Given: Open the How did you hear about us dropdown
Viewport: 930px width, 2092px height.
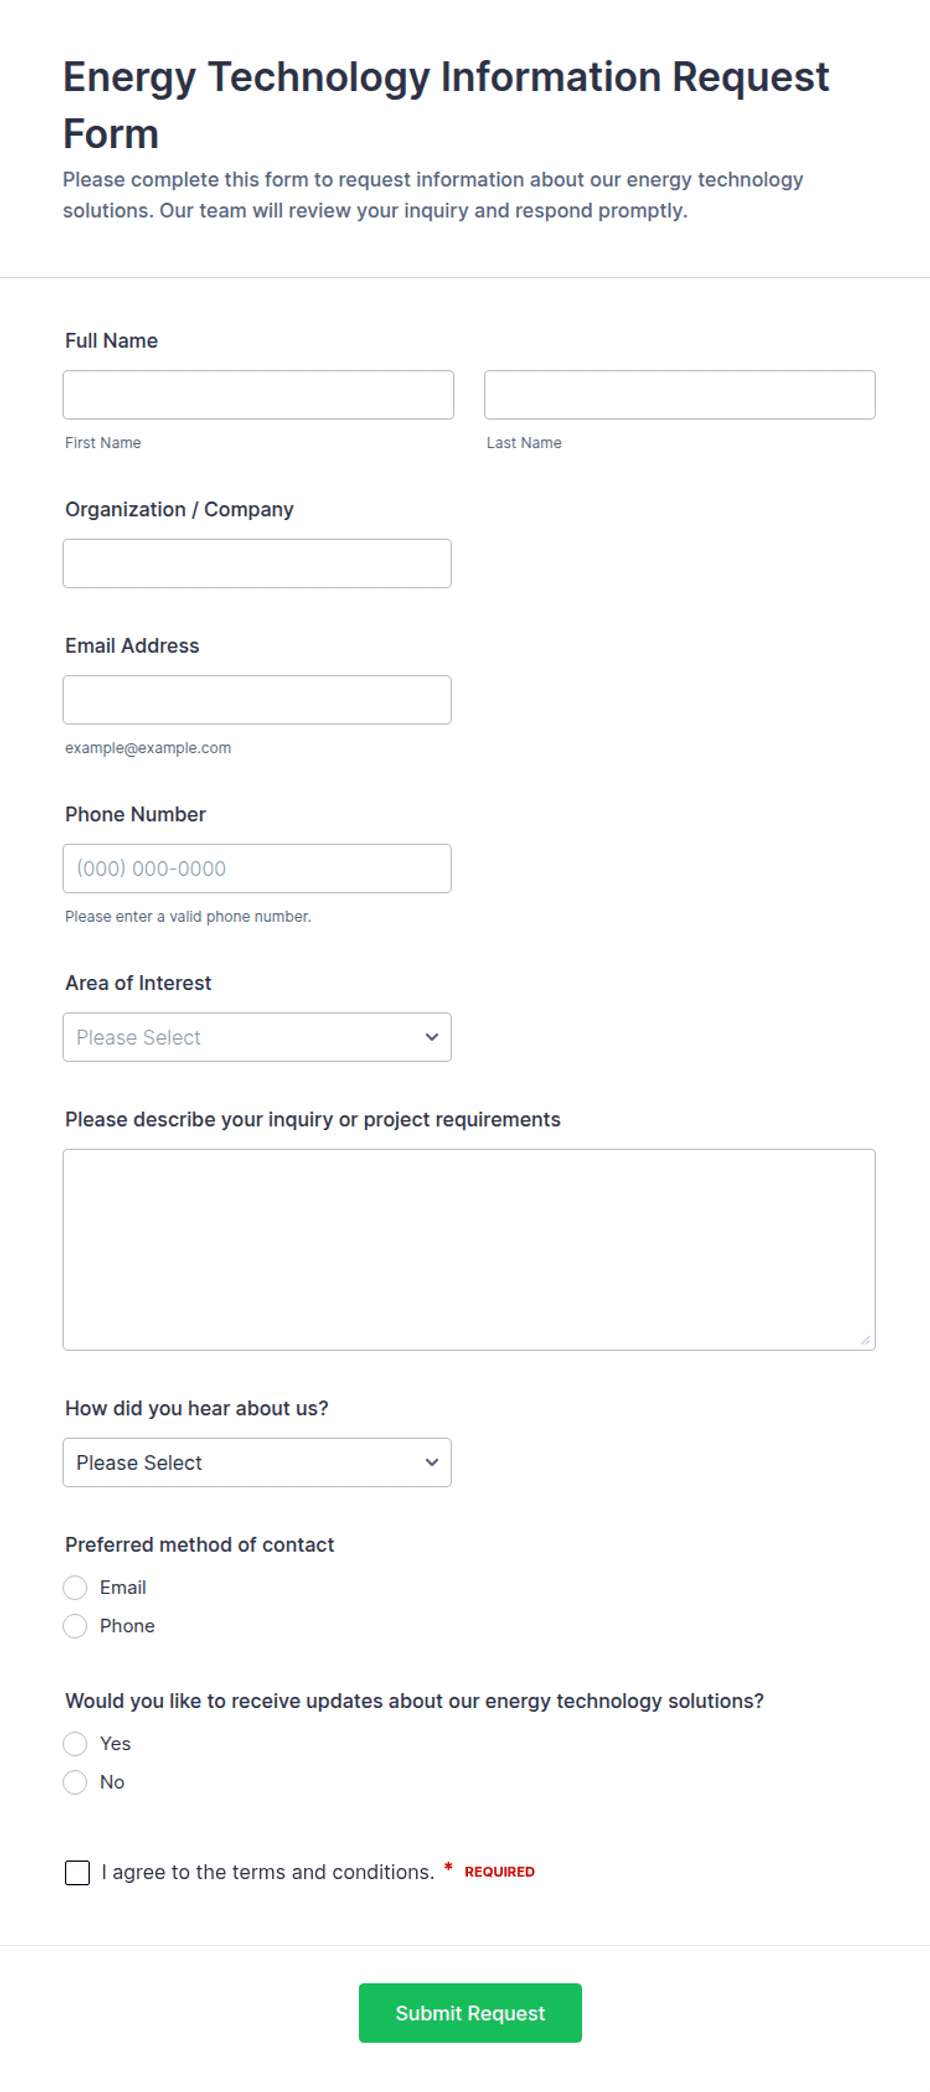Looking at the screenshot, I should point(257,1463).
